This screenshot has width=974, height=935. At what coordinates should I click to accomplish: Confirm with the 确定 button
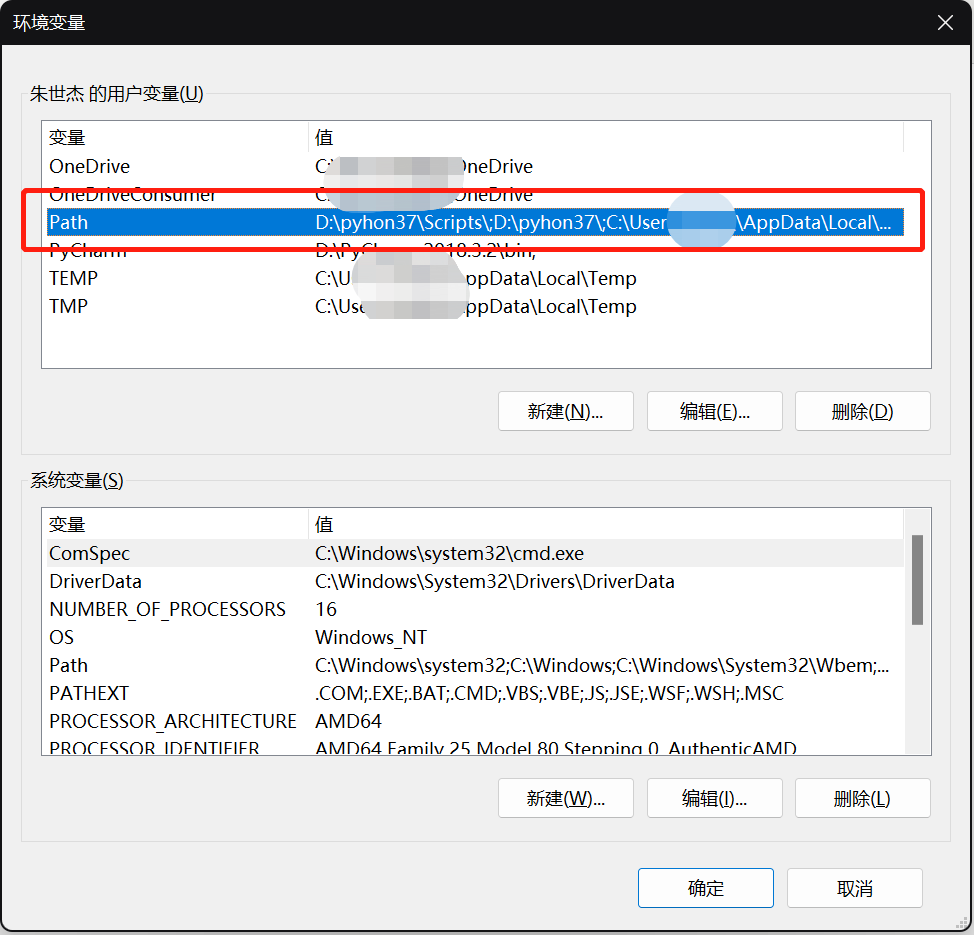706,888
